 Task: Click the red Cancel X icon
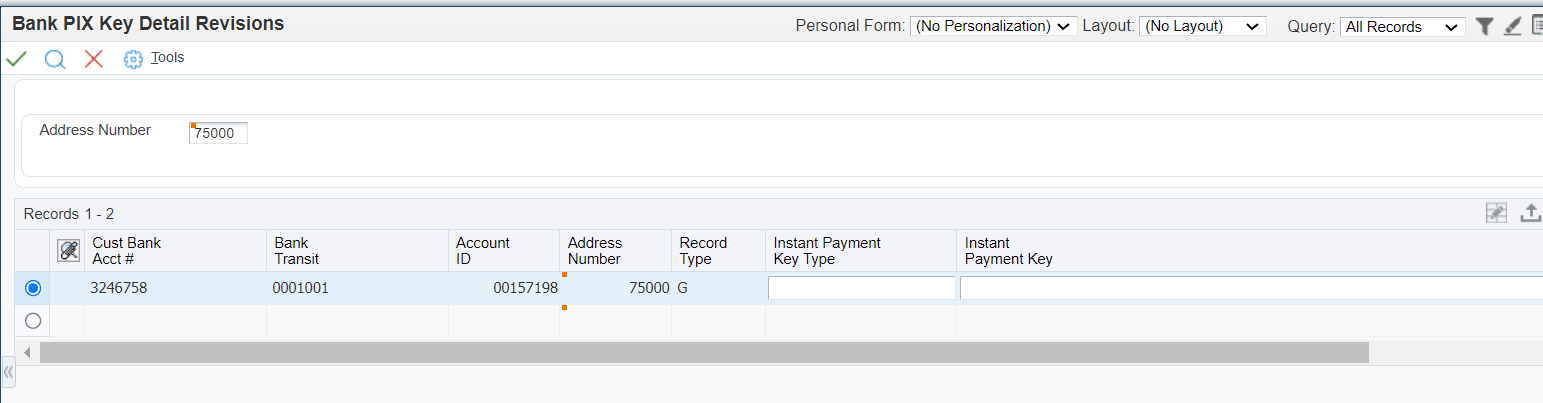click(94, 59)
